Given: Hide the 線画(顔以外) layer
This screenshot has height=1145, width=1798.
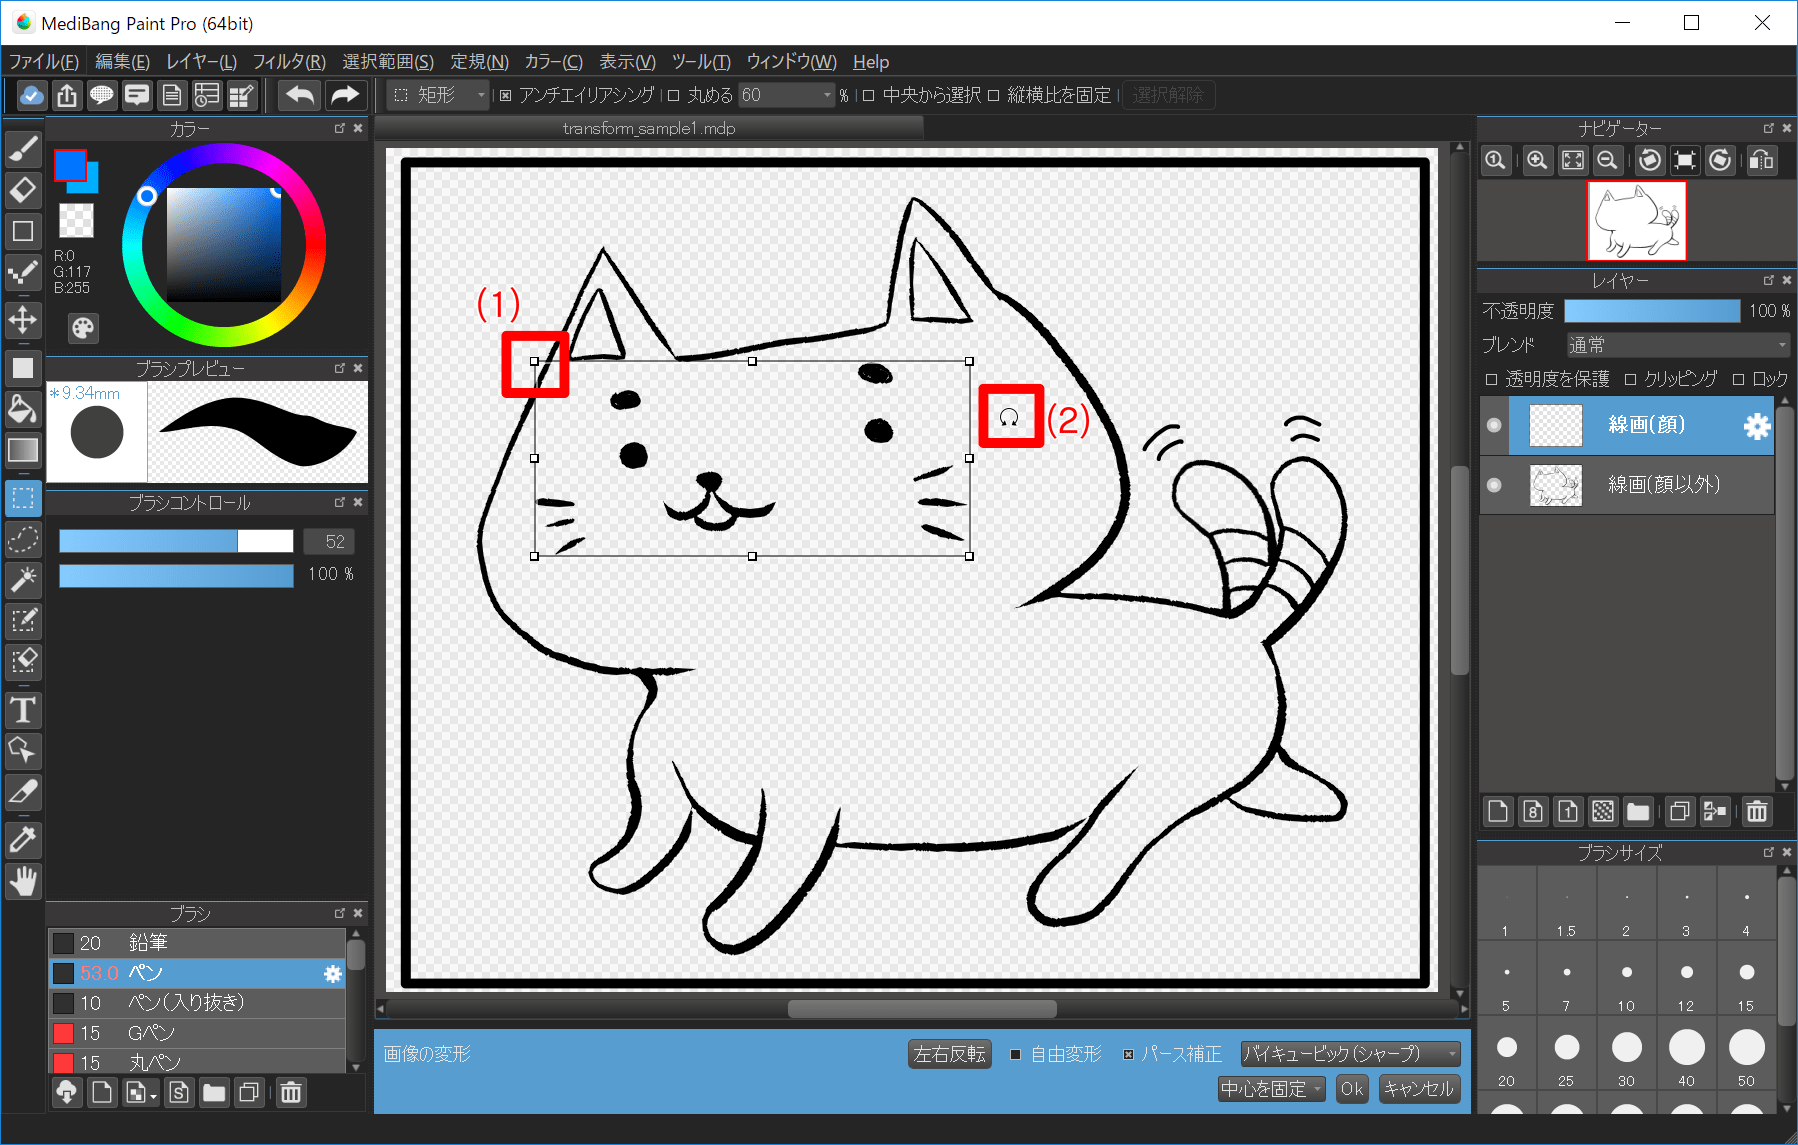Looking at the screenshot, I should coord(1494,485).
